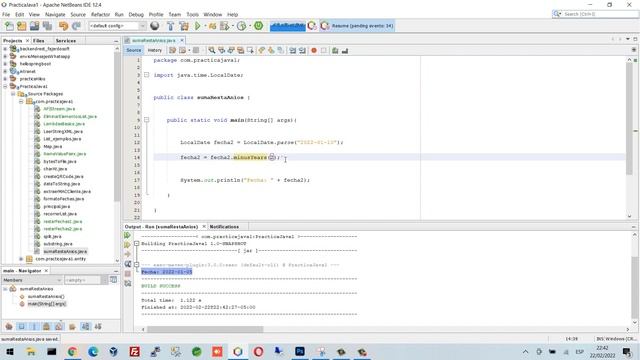The height and width of the screenshot is (360, 640).
Task: Click the New File toolbar icon
Action: (9, 26)
